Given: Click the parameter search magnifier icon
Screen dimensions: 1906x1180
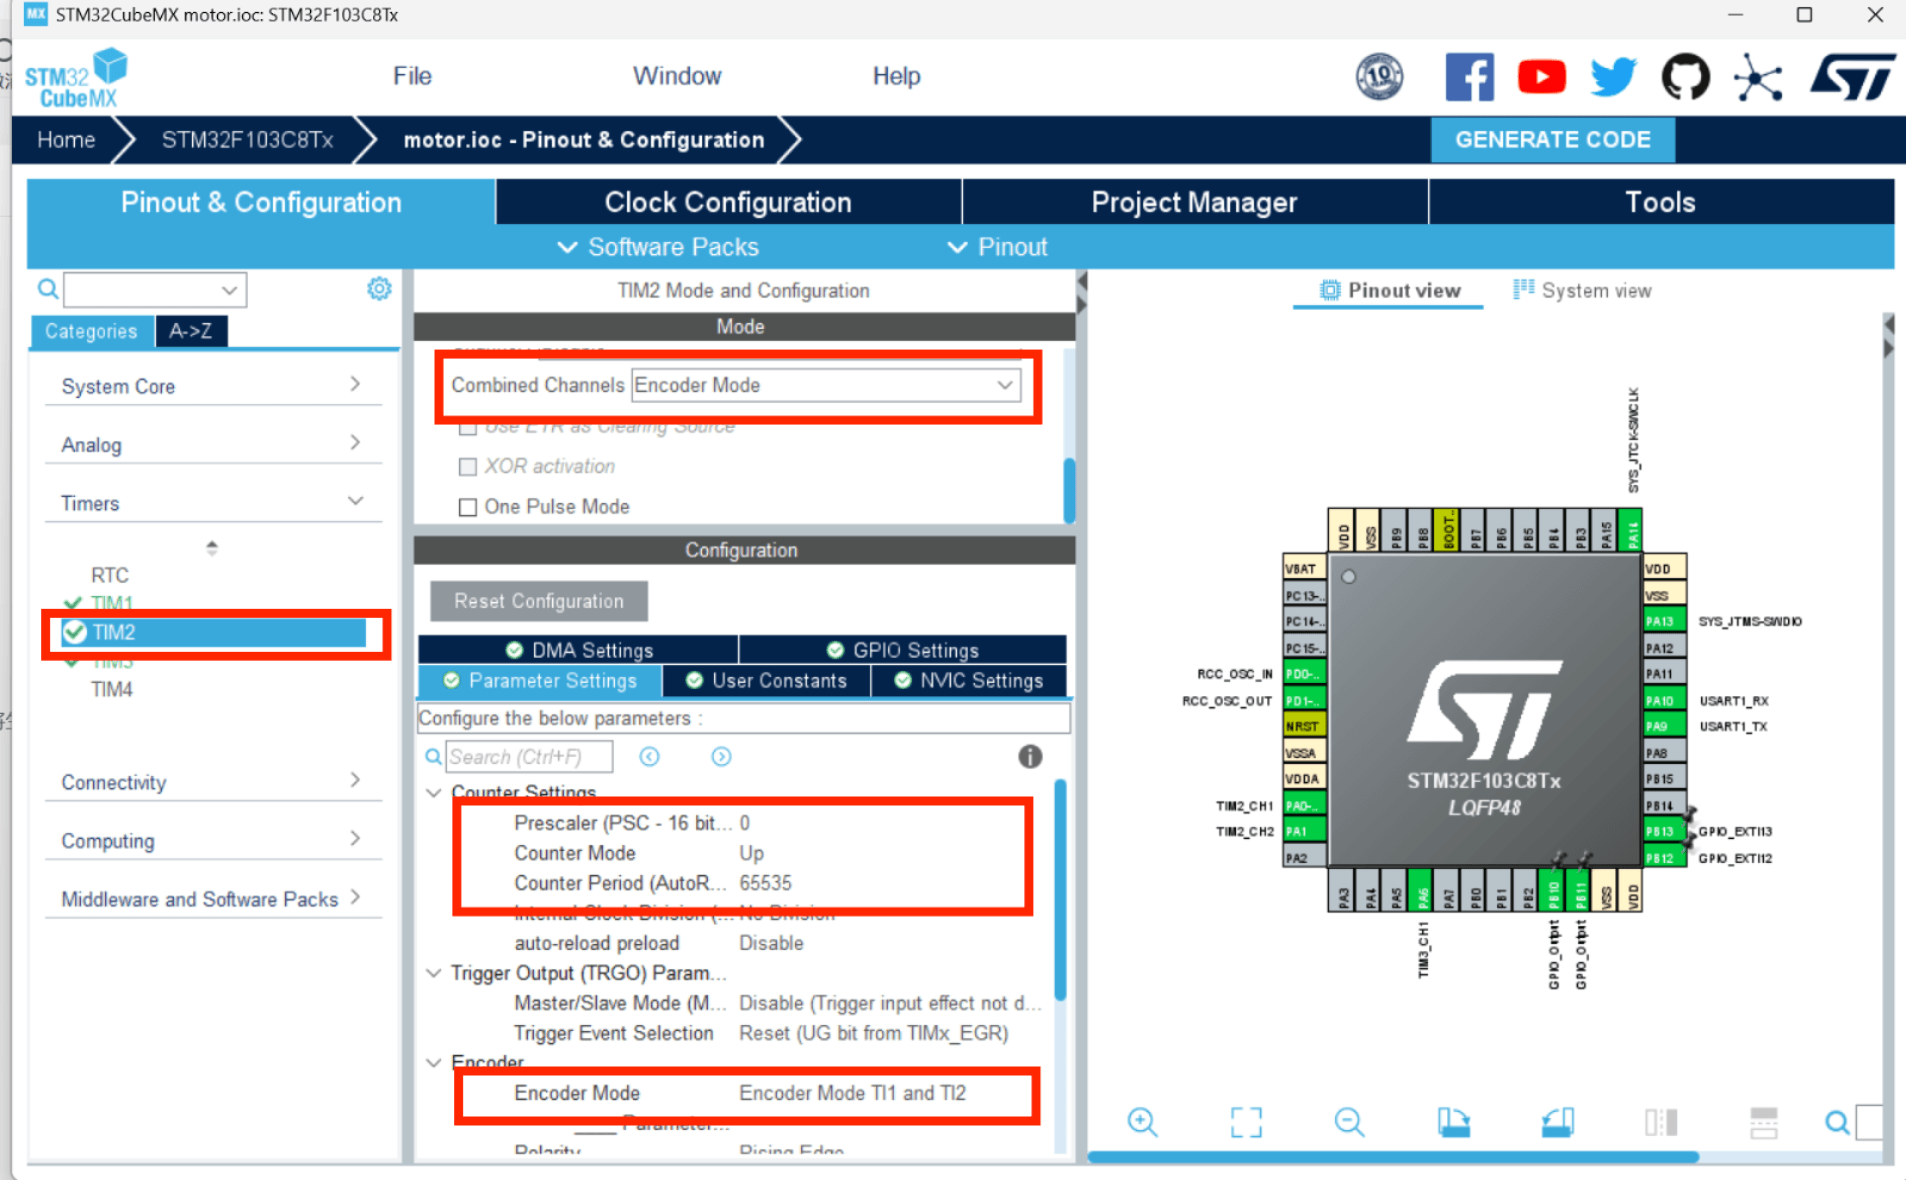Looking at the screenshot, I should 433,757.
